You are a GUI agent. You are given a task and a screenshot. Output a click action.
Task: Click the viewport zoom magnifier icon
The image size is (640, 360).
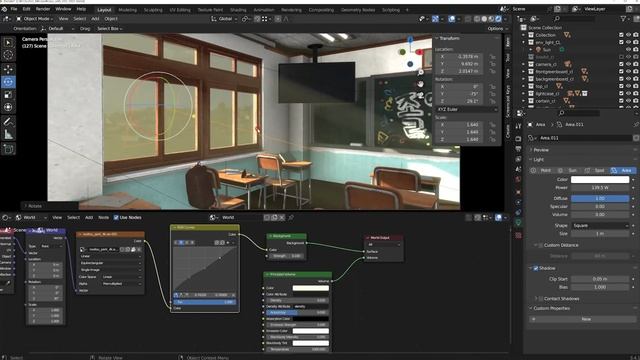tap(420, 73)
